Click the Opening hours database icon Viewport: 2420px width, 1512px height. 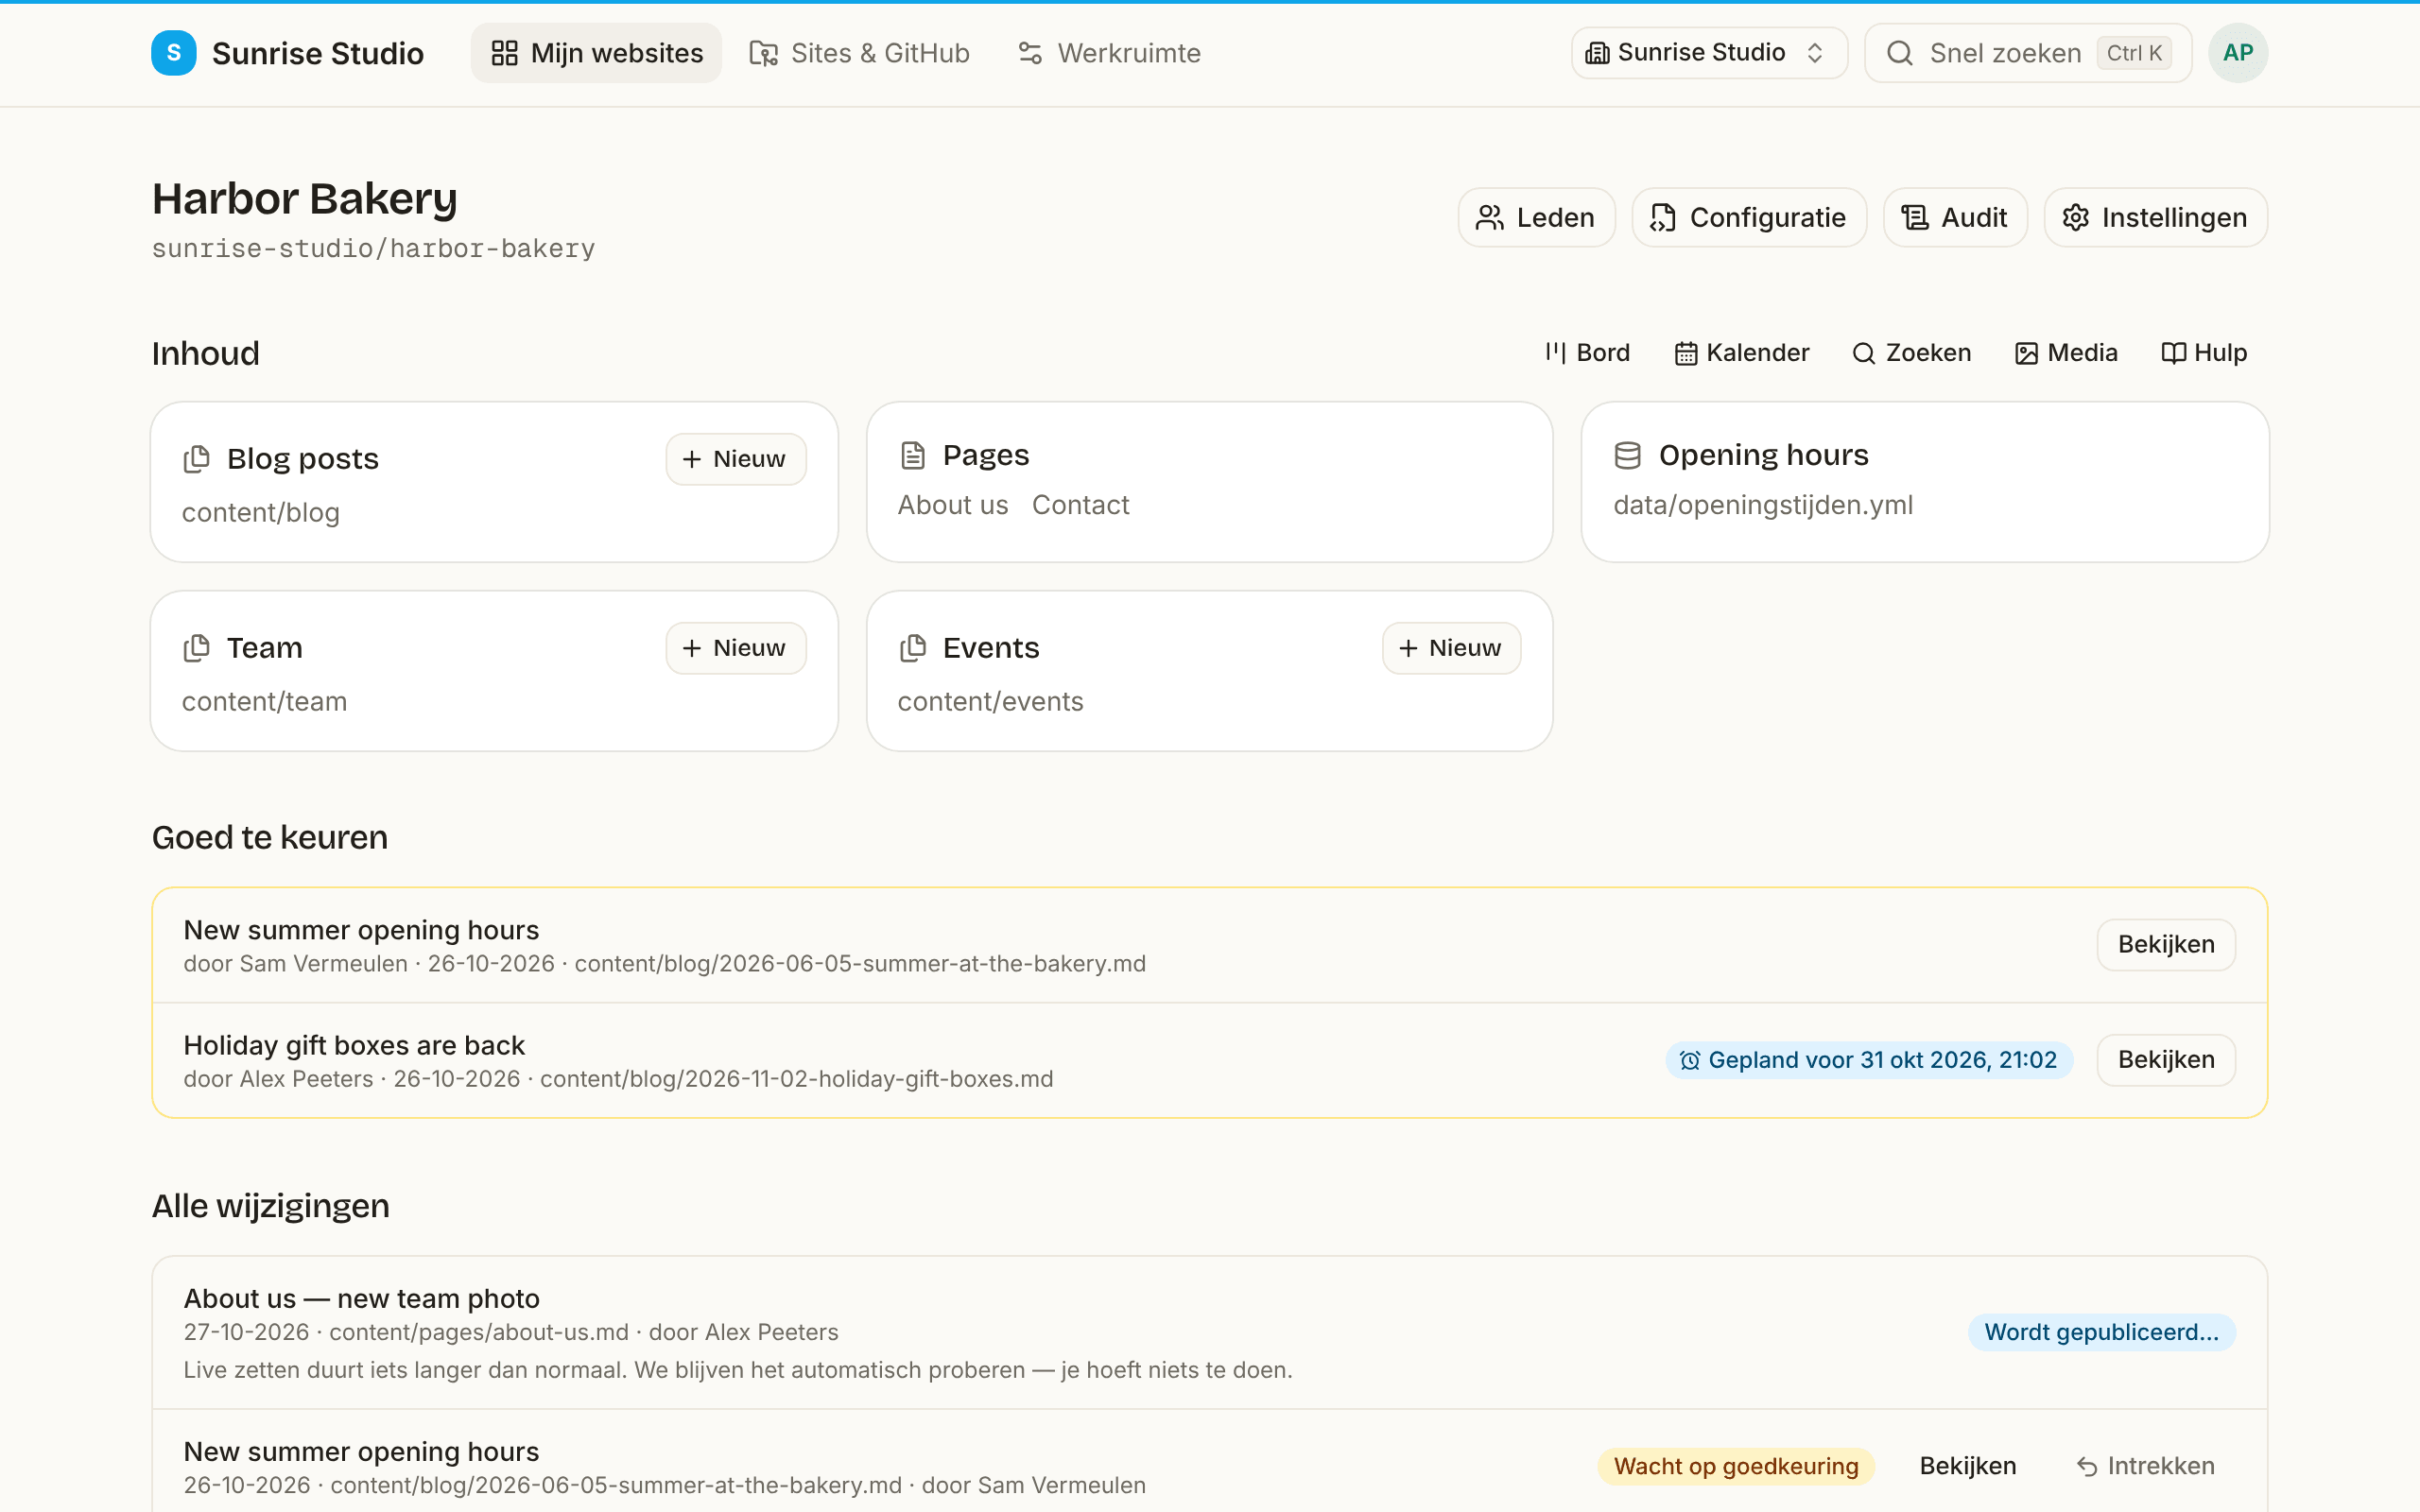pos(1628,455)
